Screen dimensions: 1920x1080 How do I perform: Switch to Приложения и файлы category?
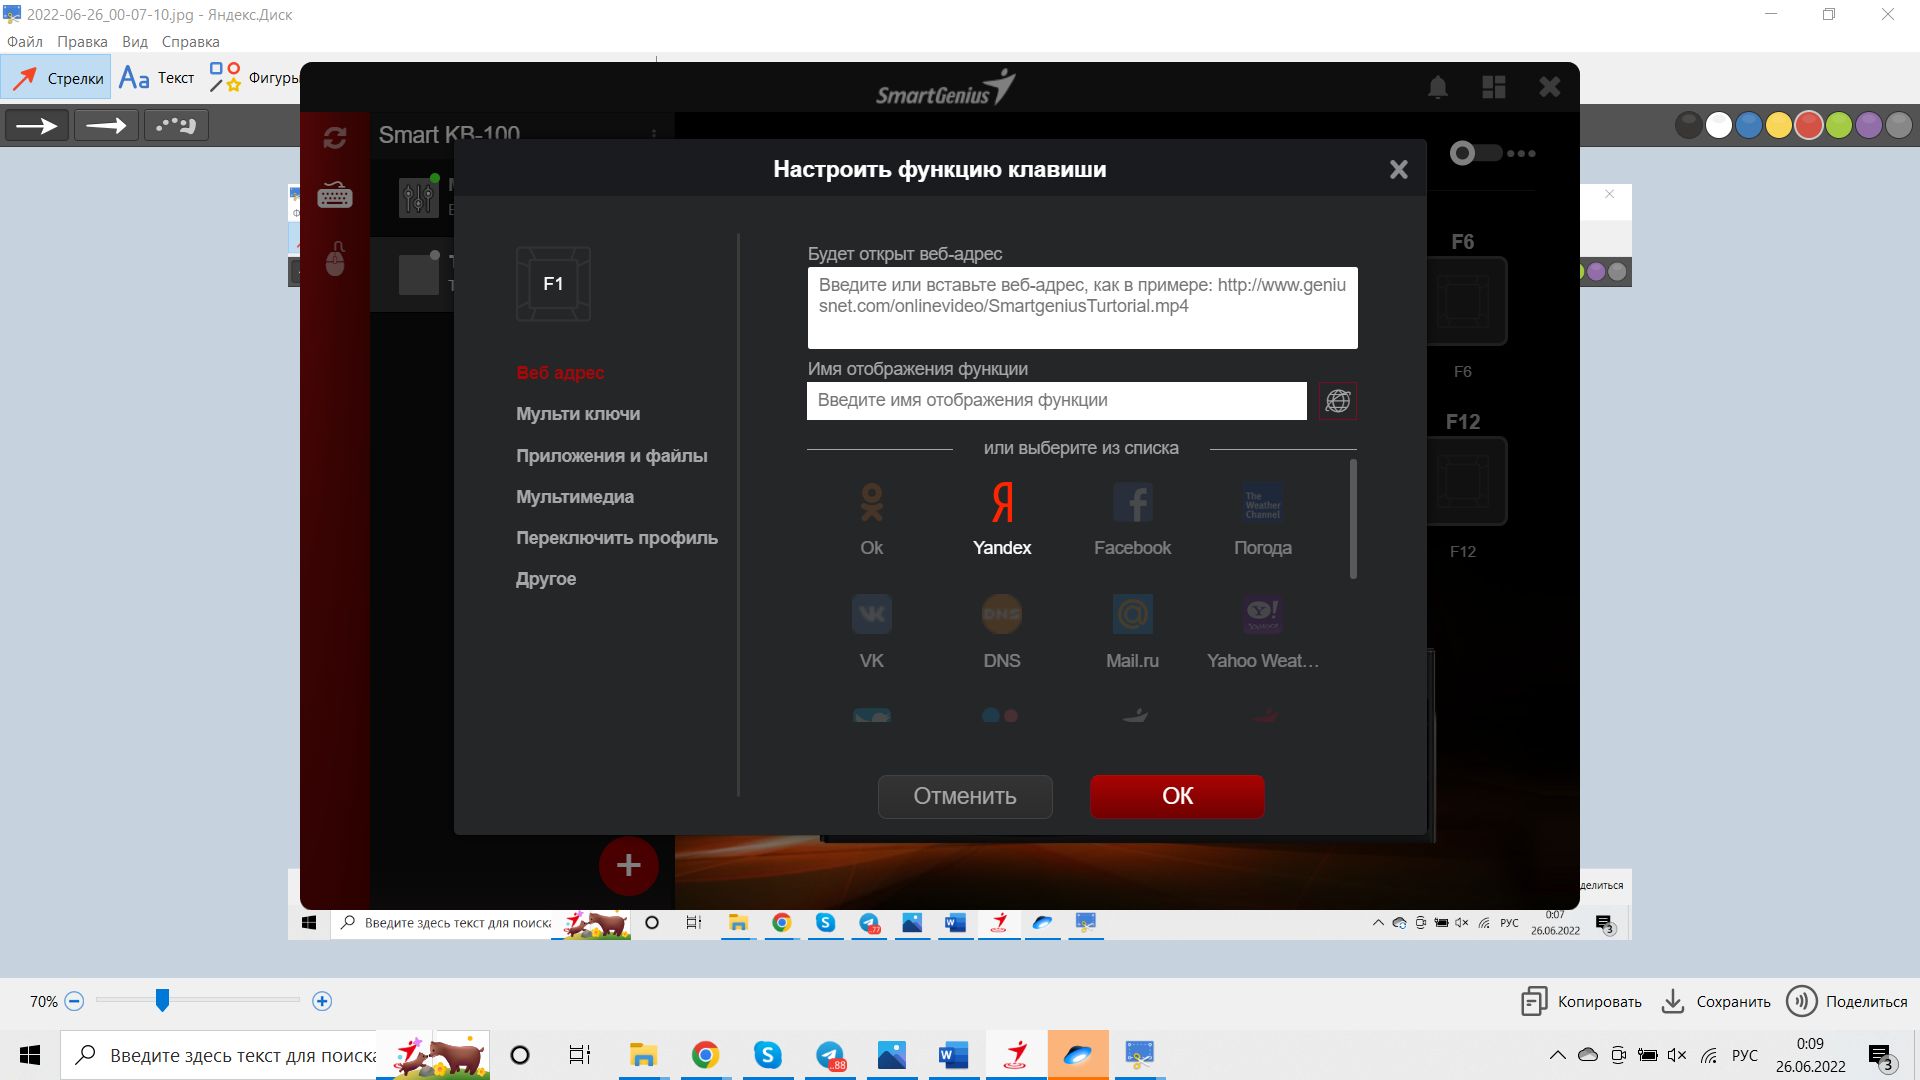pyautogui.click(x=612, y=456)
